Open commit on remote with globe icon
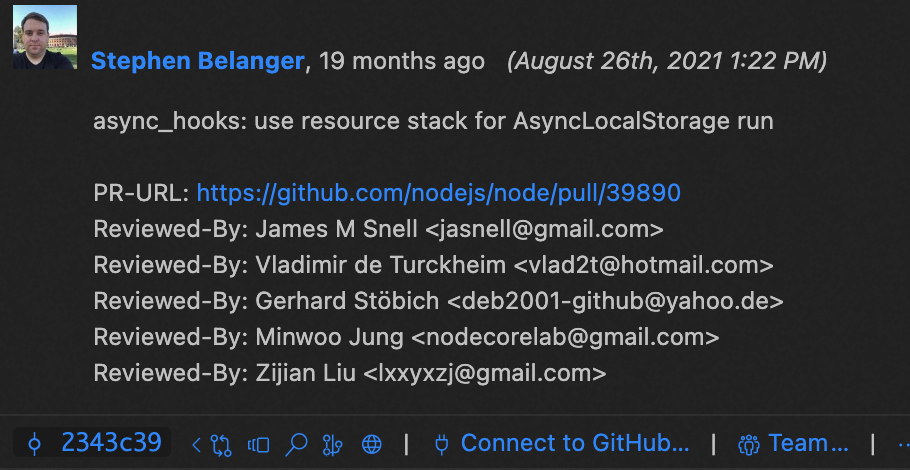The image size is (910, 470). coord(371,445)
